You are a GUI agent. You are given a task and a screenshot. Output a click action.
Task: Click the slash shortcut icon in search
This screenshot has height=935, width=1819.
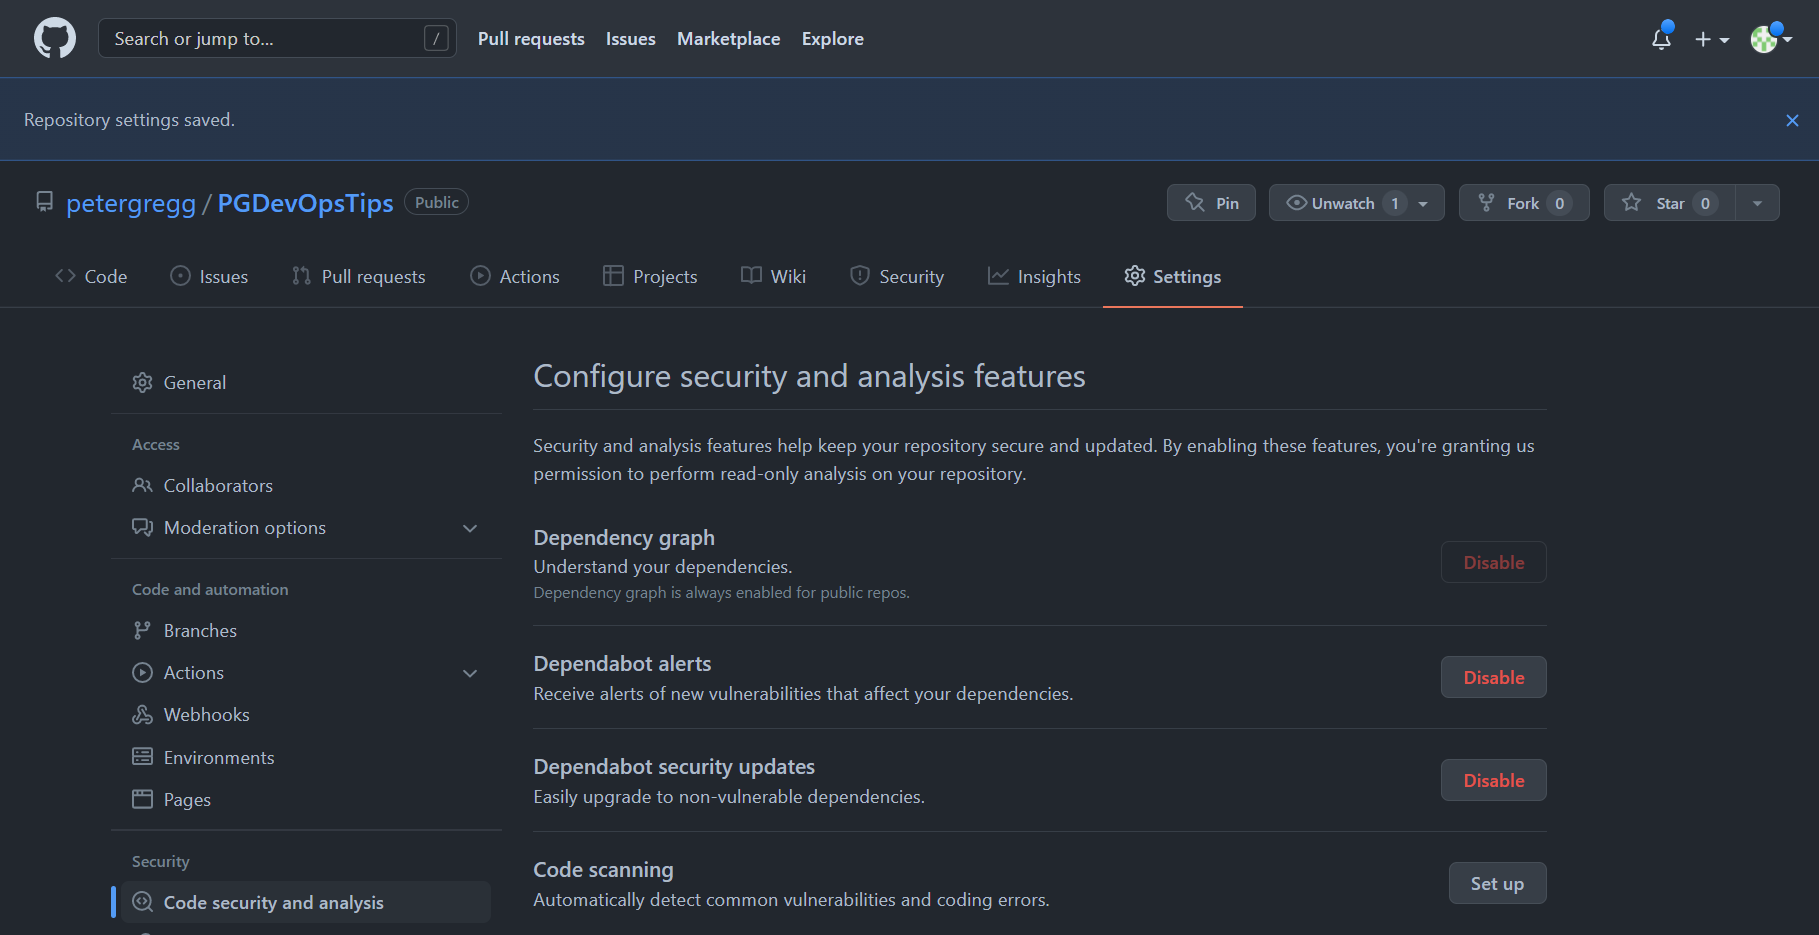(436, 38)
